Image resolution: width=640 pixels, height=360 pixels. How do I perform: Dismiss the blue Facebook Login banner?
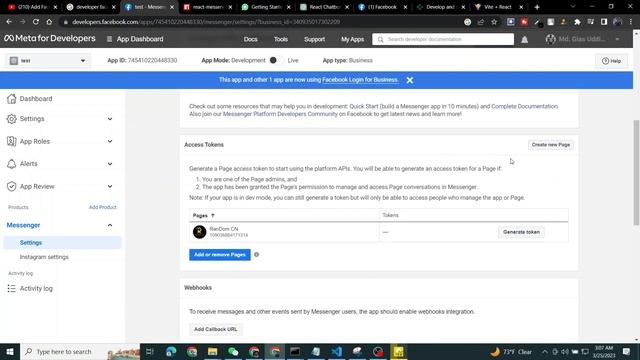pos(410,80)
